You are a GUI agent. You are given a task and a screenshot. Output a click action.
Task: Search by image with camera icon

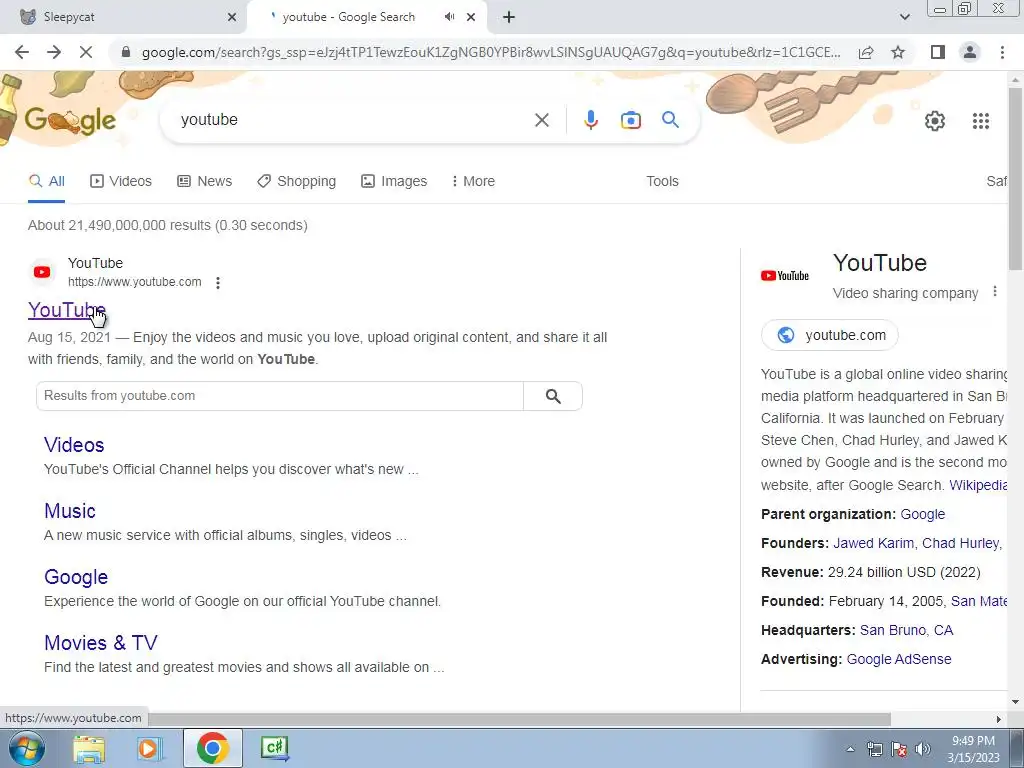630,120
